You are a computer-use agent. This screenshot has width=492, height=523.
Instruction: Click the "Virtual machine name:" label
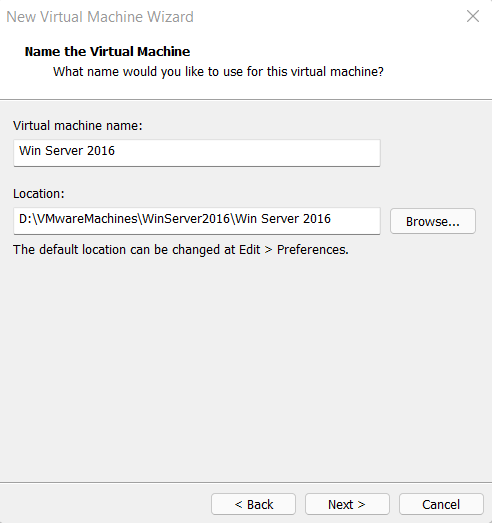[78, 126]
